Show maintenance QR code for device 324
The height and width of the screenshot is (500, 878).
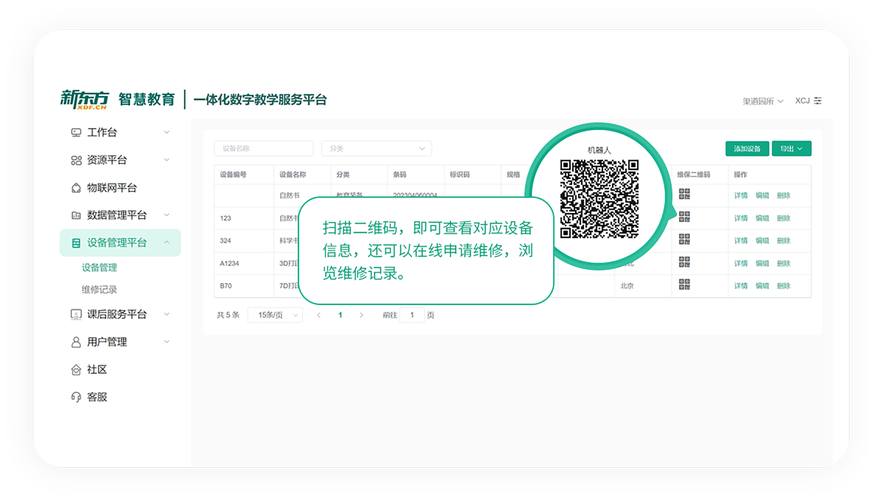coord(684,239)
